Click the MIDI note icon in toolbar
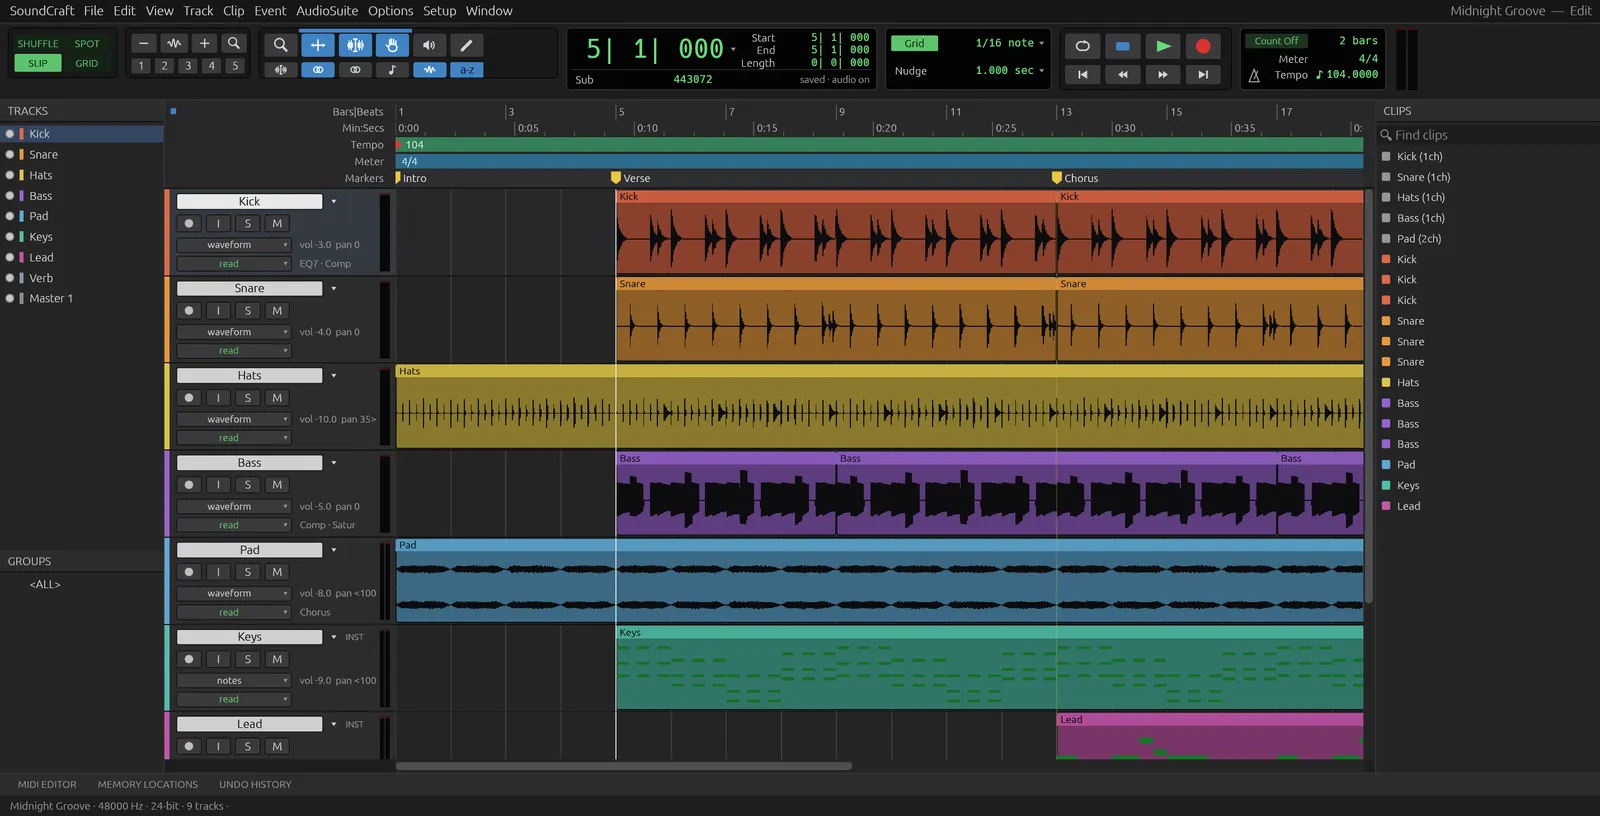 click(392, 70)
